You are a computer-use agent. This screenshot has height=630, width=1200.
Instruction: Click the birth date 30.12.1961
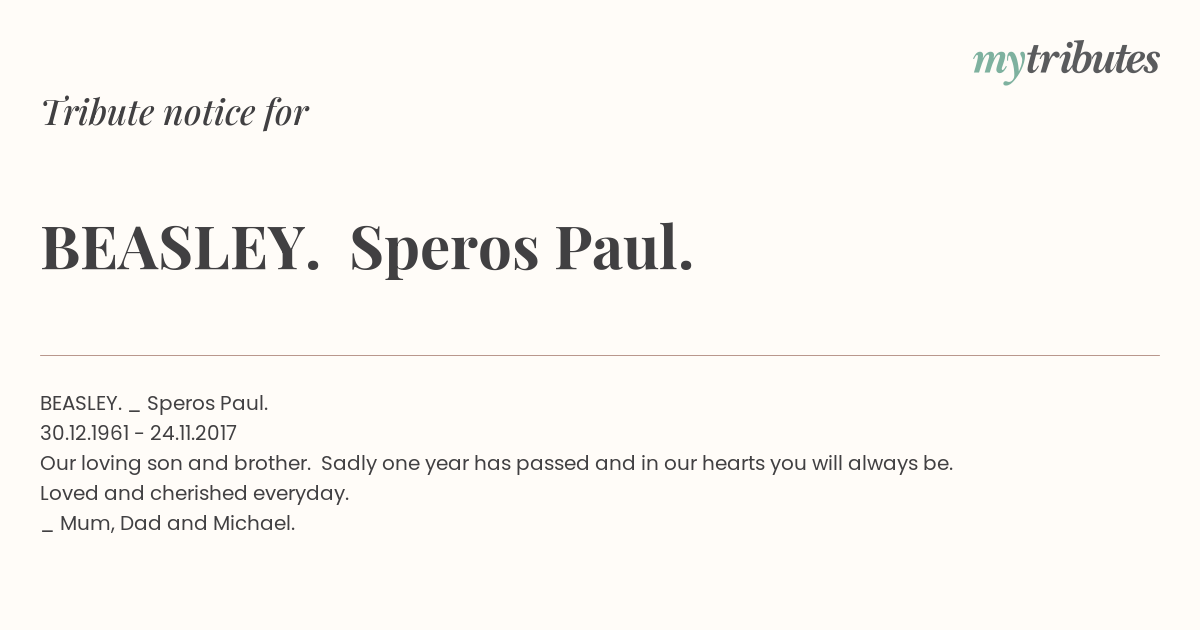[87, 433]
